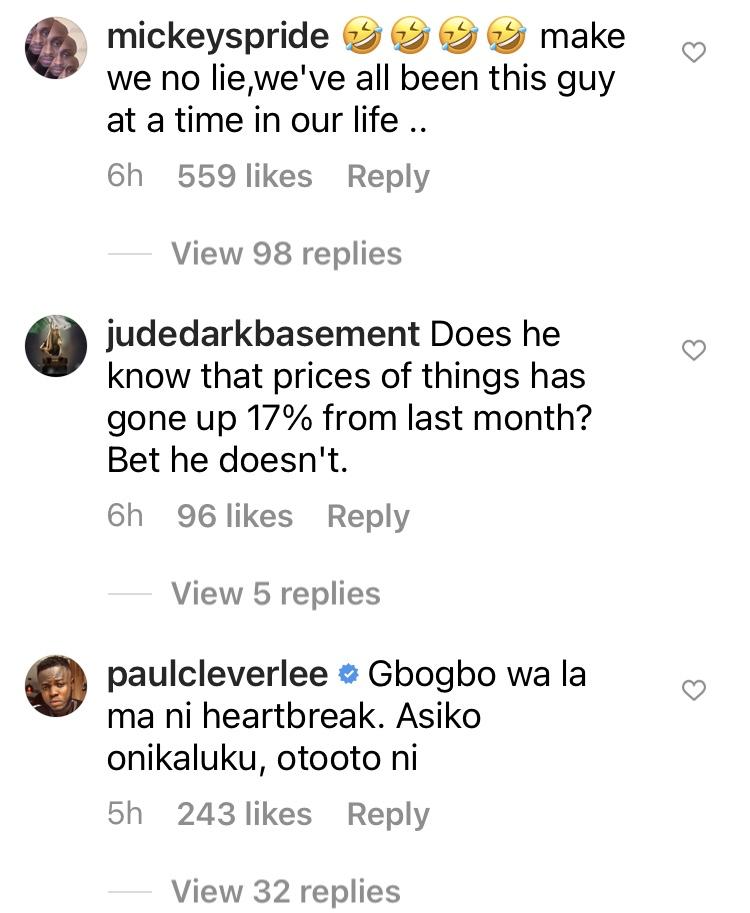Expand View 98 replies
Image resolution: width=750 pixels, height=913 pixels.
click(286, 254)
